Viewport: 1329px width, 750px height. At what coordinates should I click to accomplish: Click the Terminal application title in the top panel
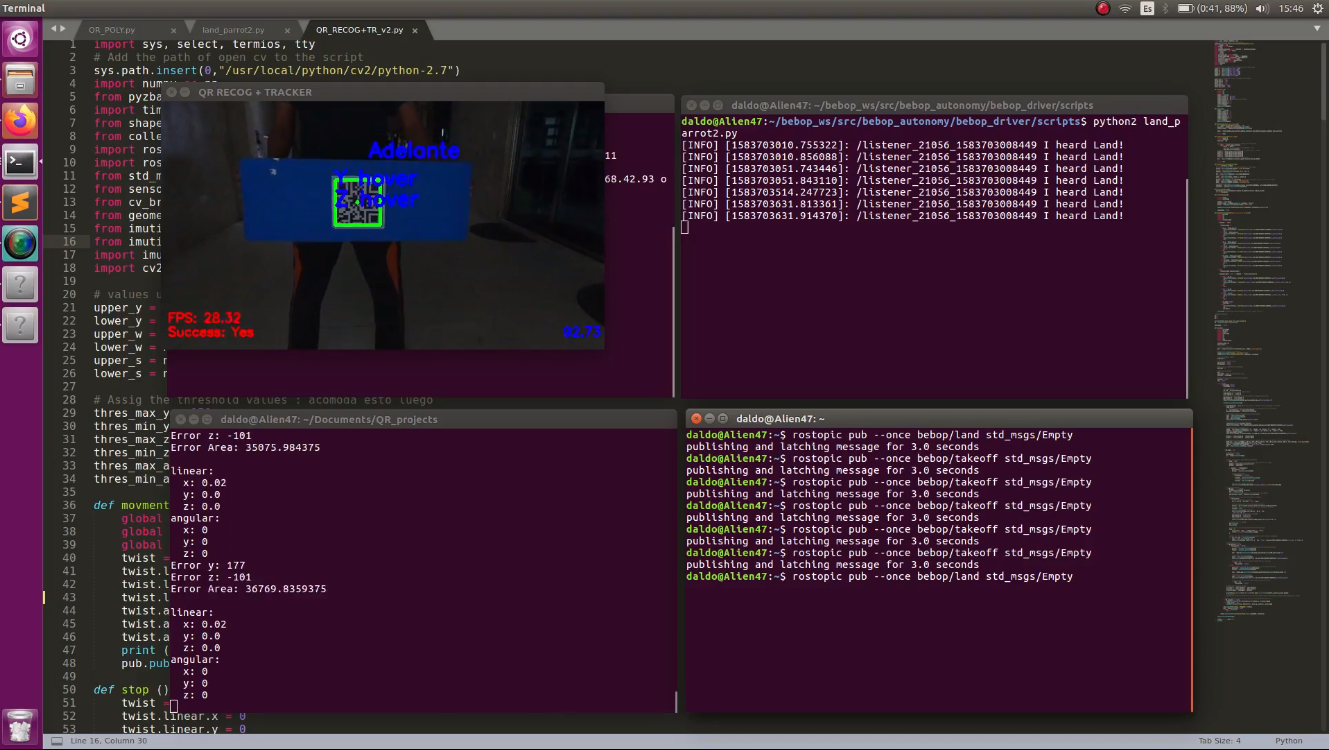[22, 8]
